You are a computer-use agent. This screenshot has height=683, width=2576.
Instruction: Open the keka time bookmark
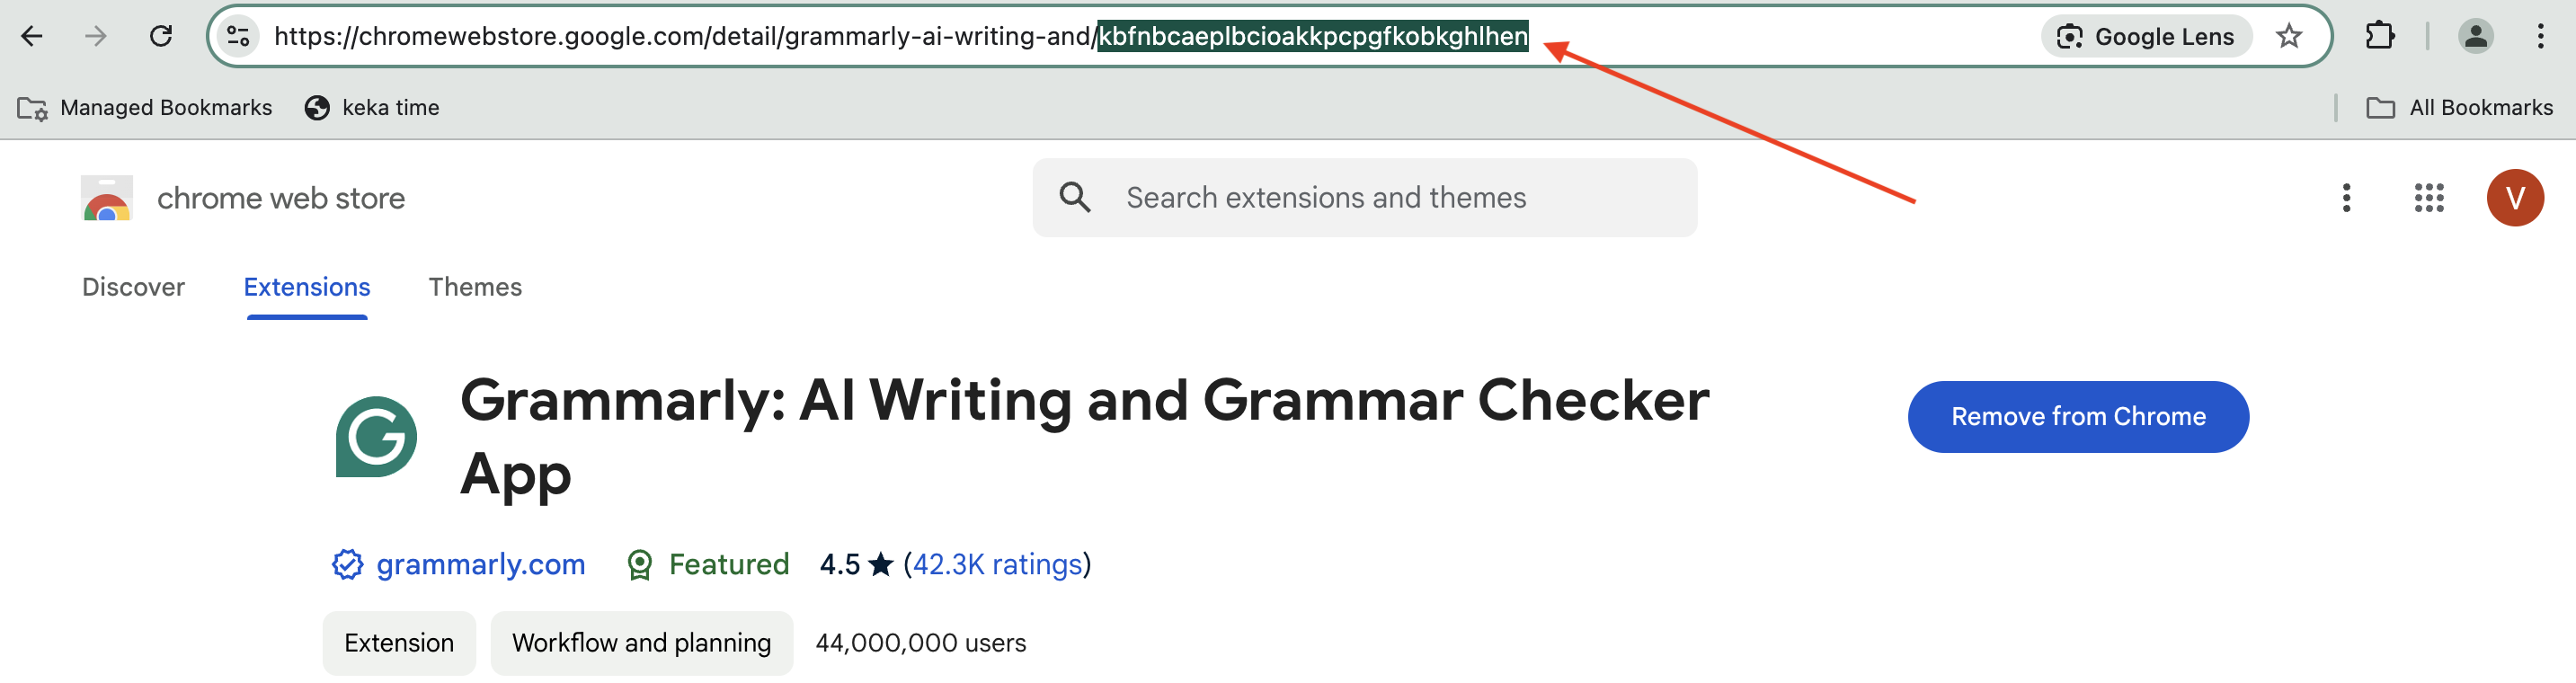click(x=372, y=108)
